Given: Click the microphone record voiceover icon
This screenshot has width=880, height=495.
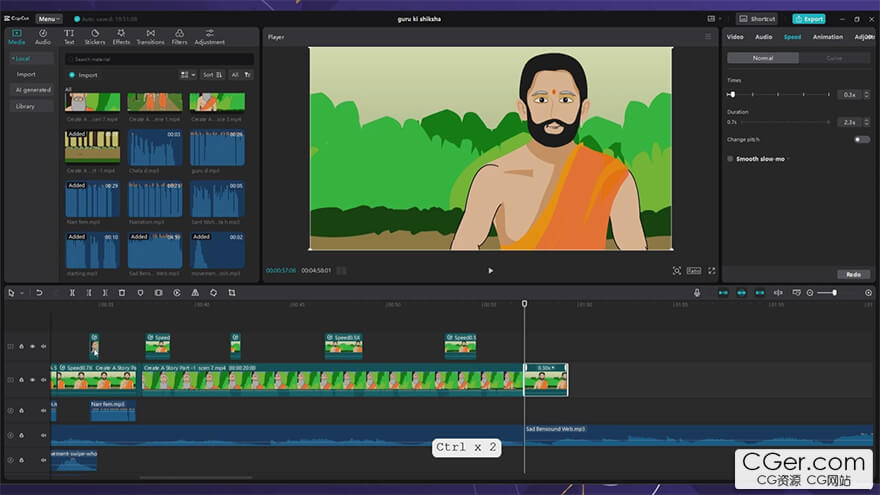Looking at the screenshot, I should (697, 293).
